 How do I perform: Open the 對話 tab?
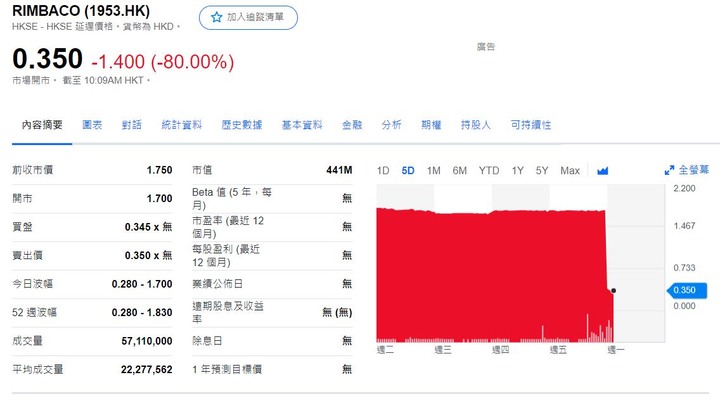(132, 125)
